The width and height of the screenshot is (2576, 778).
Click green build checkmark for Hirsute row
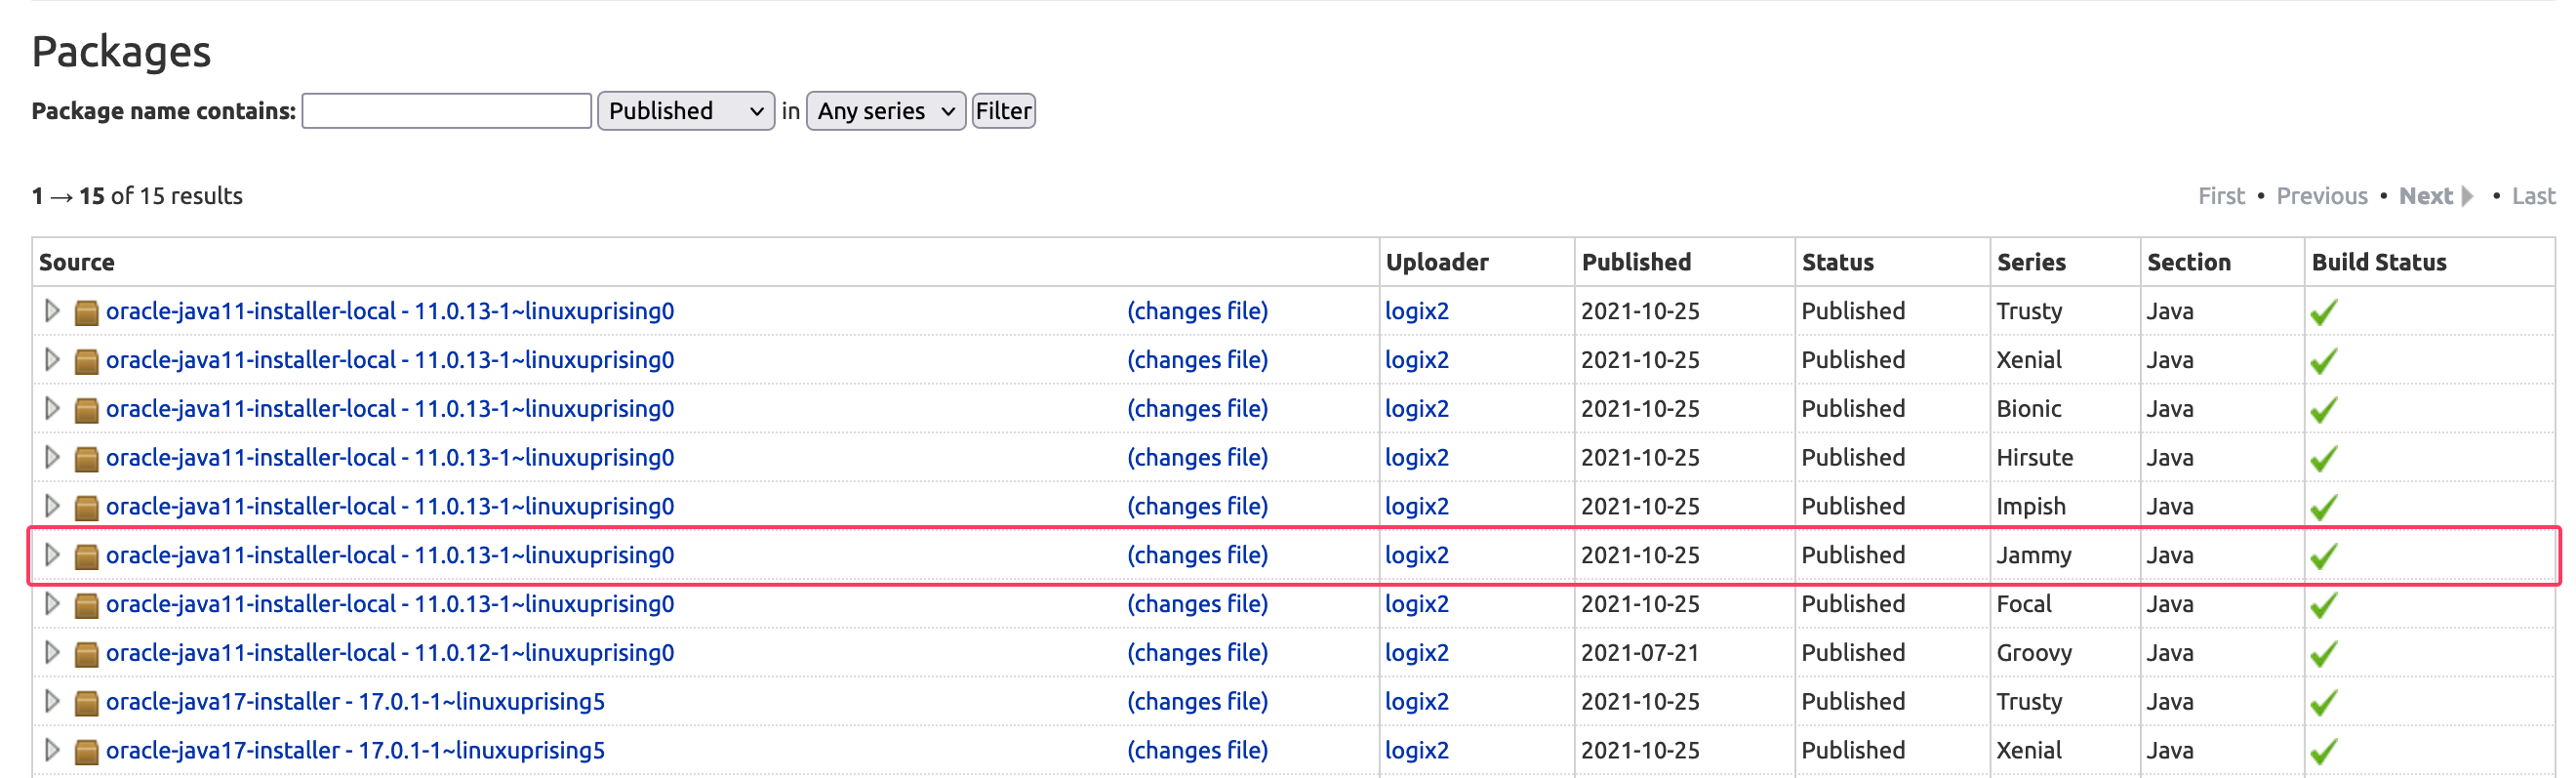coord(2323,459)
